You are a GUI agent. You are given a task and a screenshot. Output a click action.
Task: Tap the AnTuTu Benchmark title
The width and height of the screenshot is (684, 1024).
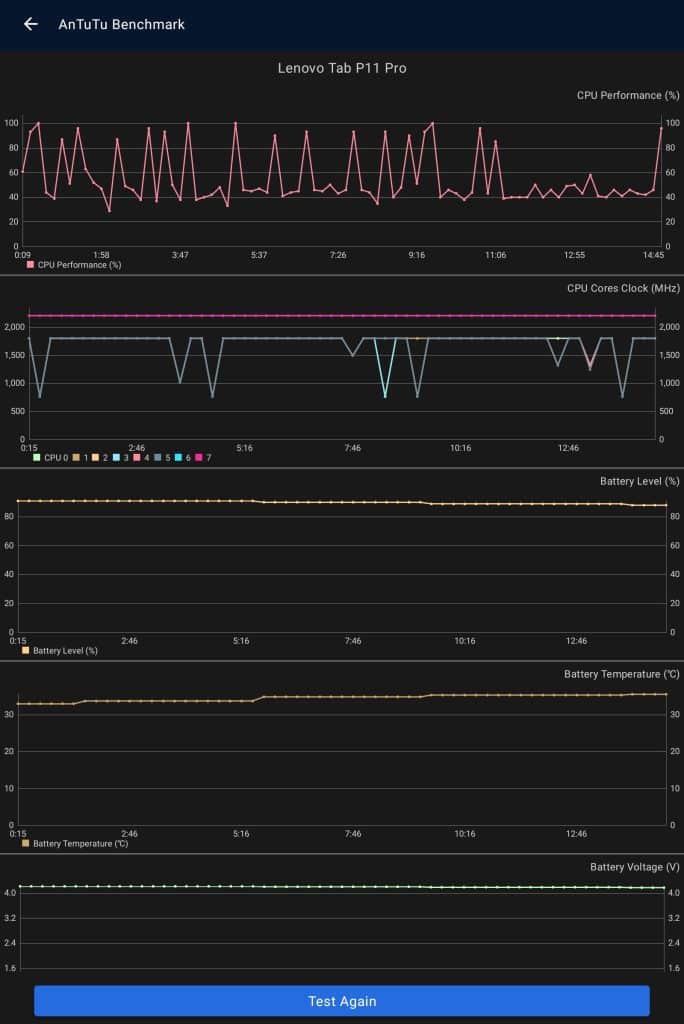122,24
